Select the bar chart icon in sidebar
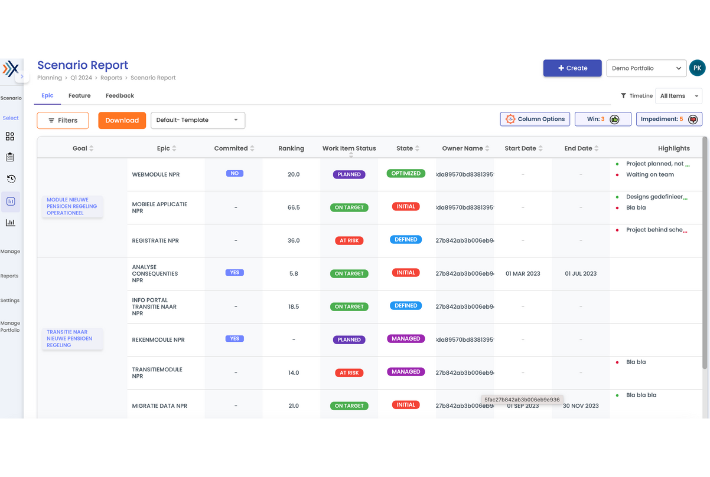 [10, 222]
